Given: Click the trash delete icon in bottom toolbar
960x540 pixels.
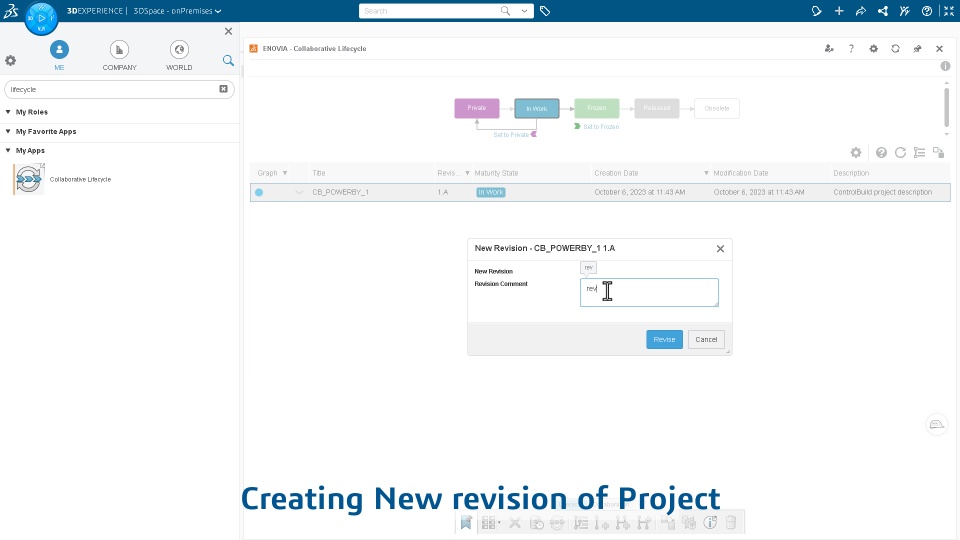Looking at the screenshot, I should coord(730,523).
